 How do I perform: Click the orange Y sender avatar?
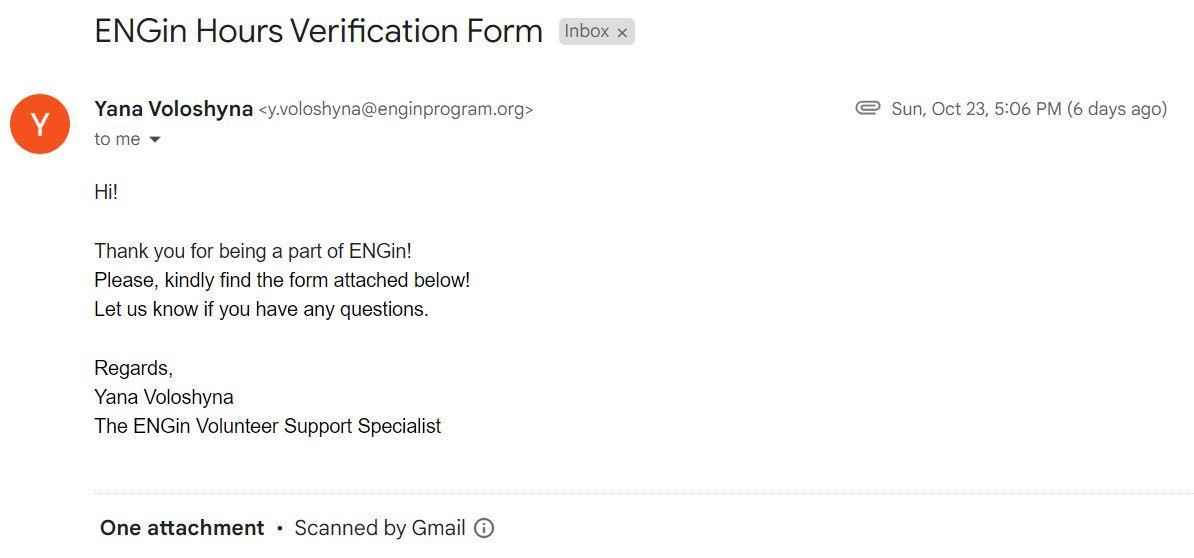[40, 124]
